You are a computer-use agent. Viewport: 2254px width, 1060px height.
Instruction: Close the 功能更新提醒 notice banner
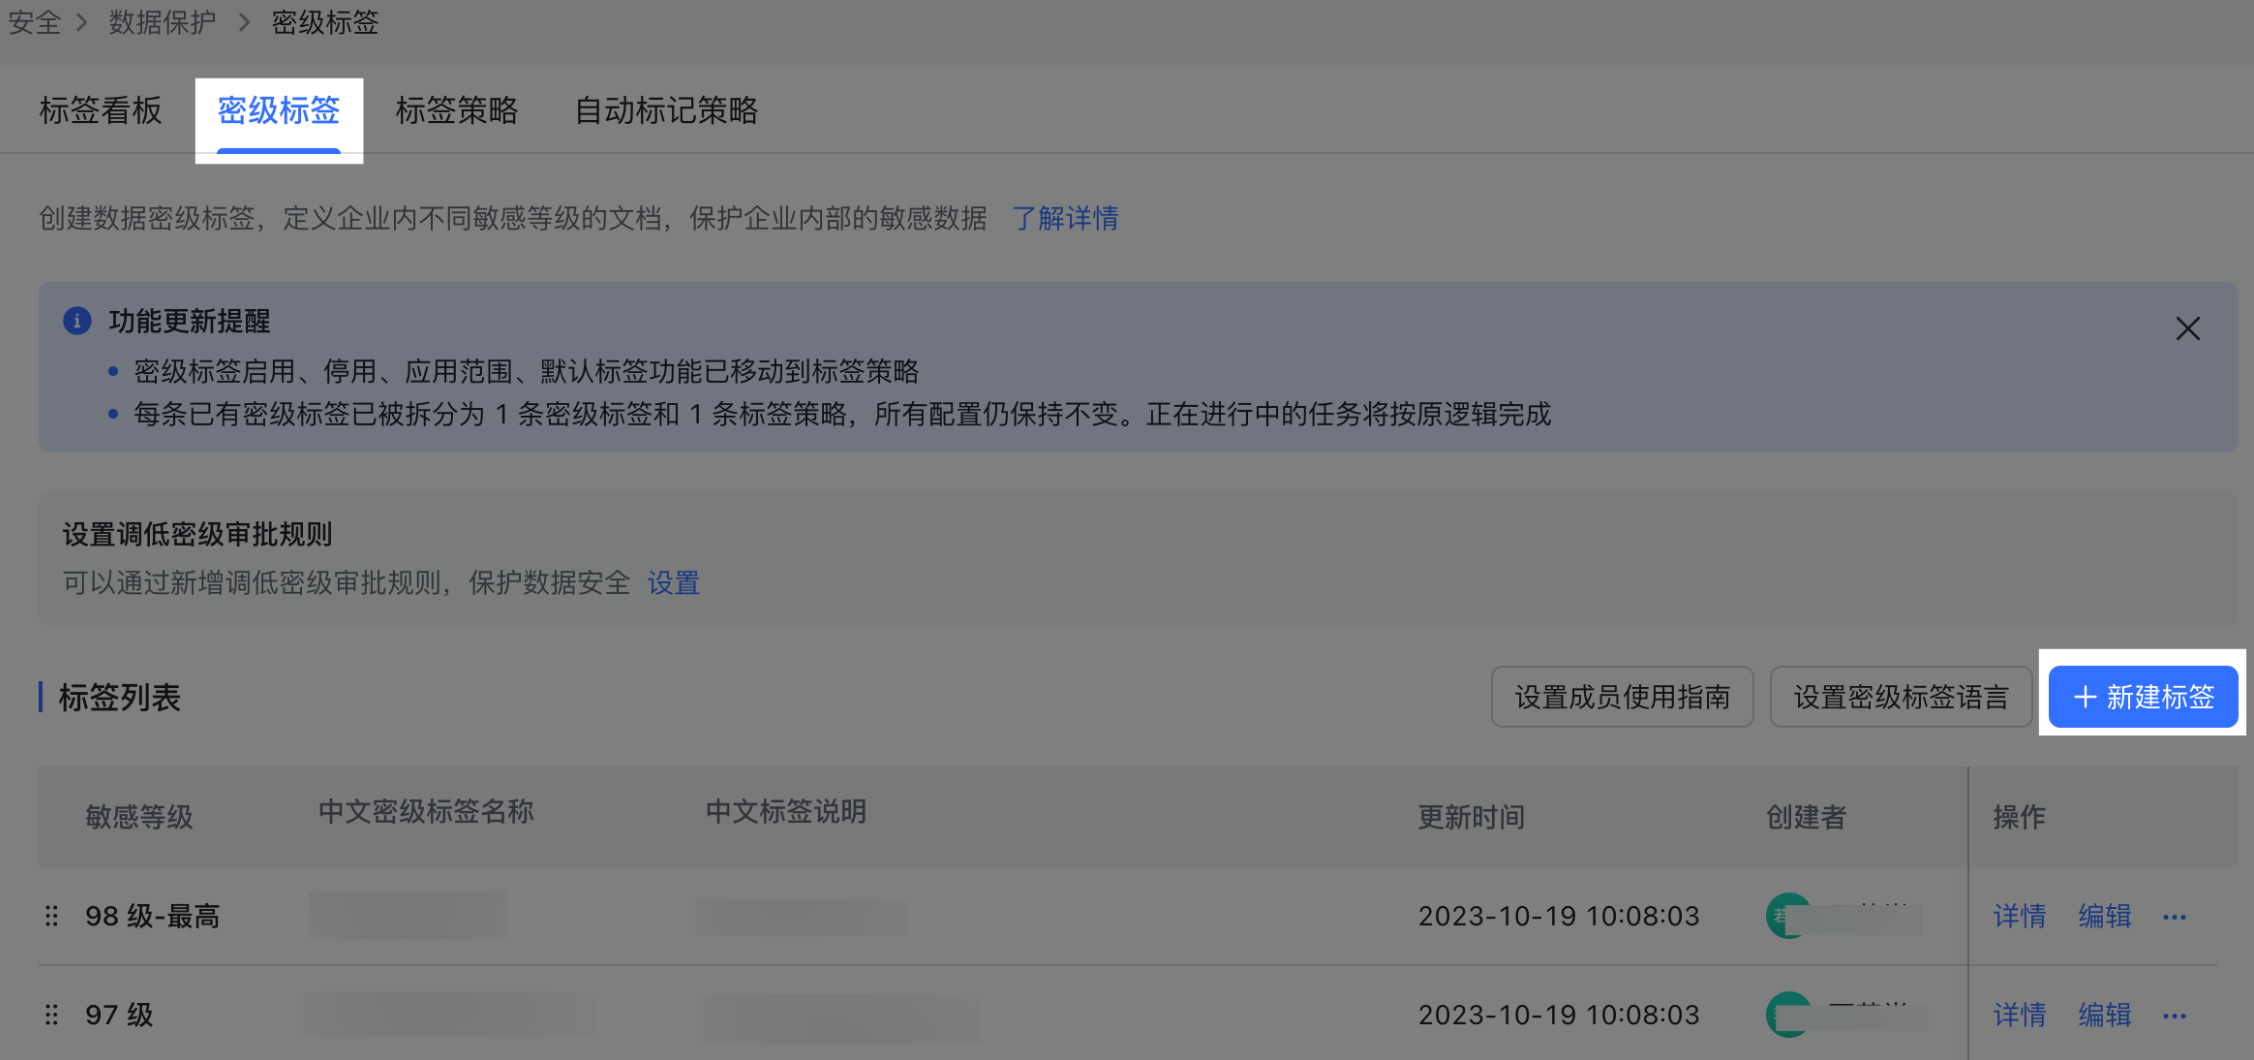pyautogui.click(x=2187, y=329)
